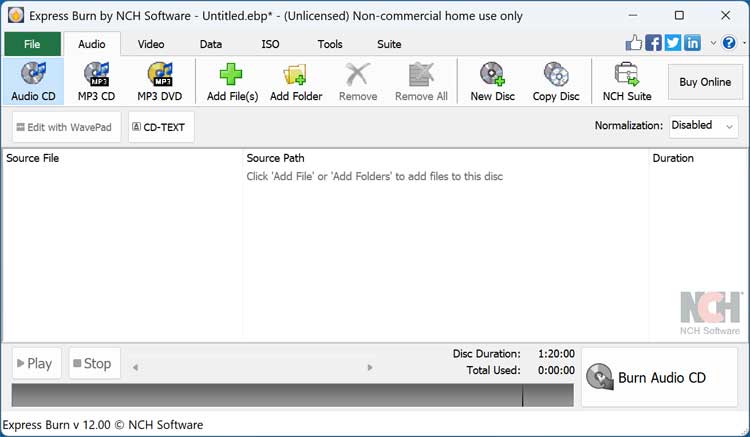Click the Buy Online button

705,82
